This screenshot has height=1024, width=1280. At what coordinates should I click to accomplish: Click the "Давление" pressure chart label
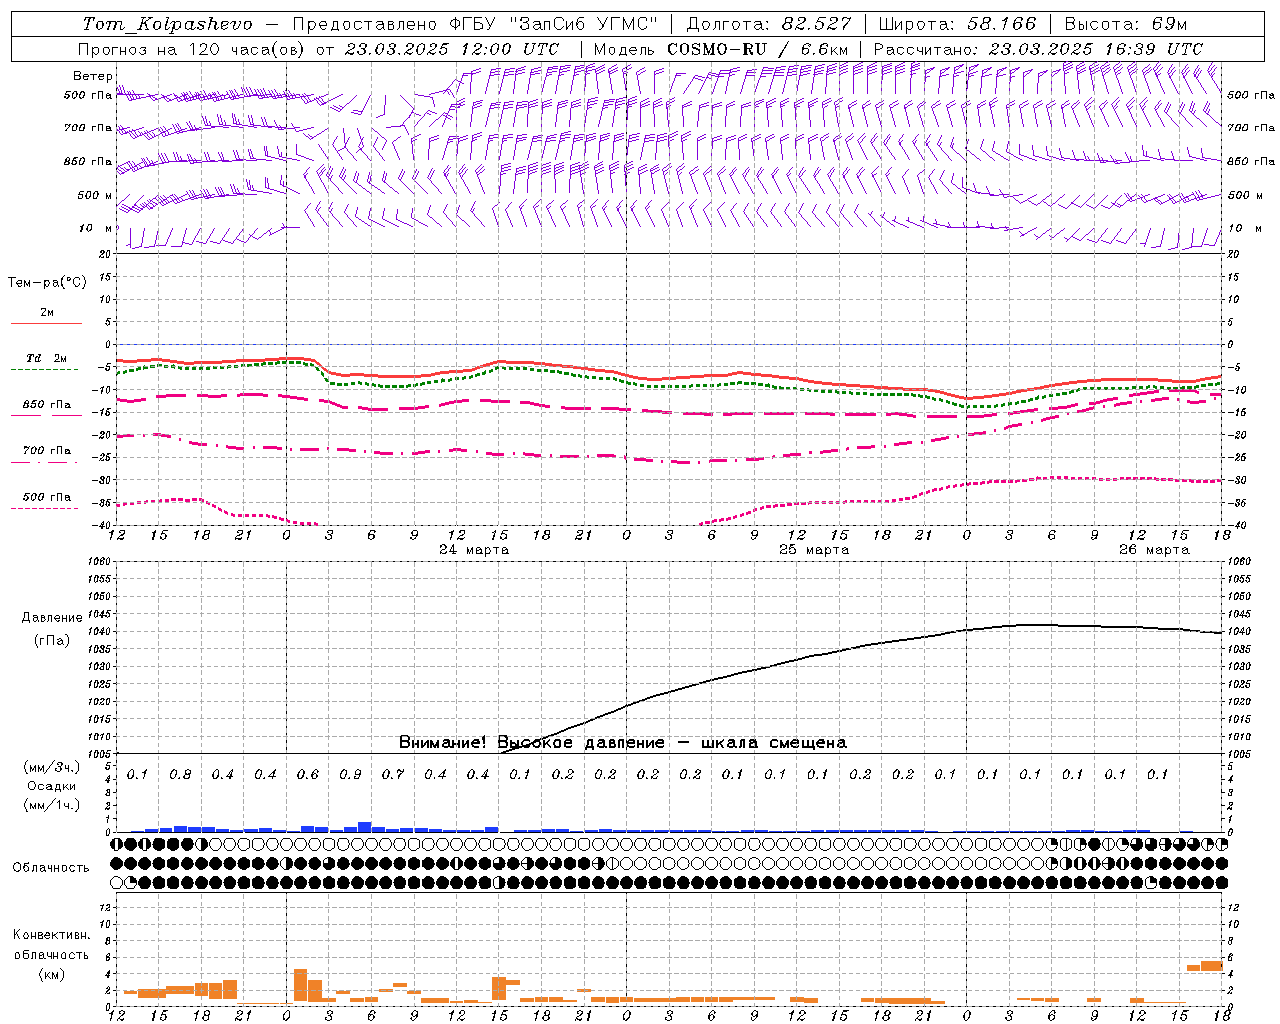(52, 618)
